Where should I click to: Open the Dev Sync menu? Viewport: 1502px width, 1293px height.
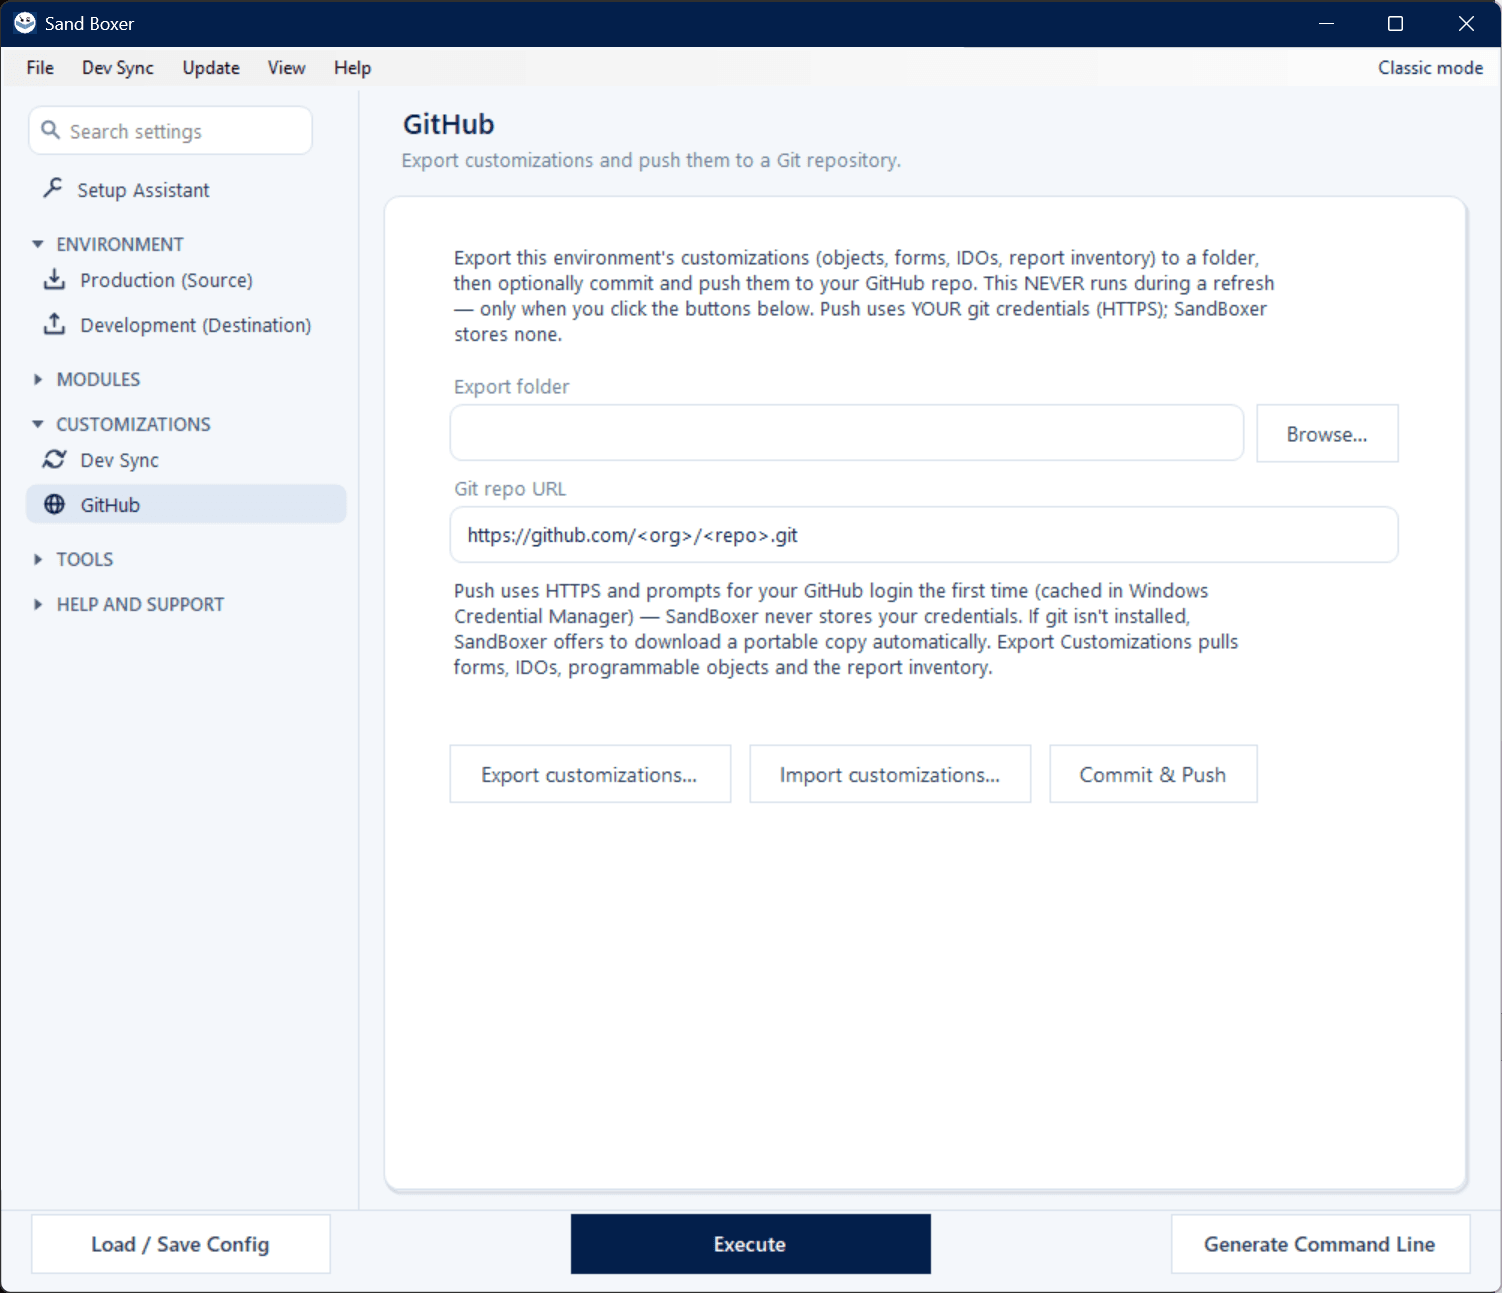[118, 67]
